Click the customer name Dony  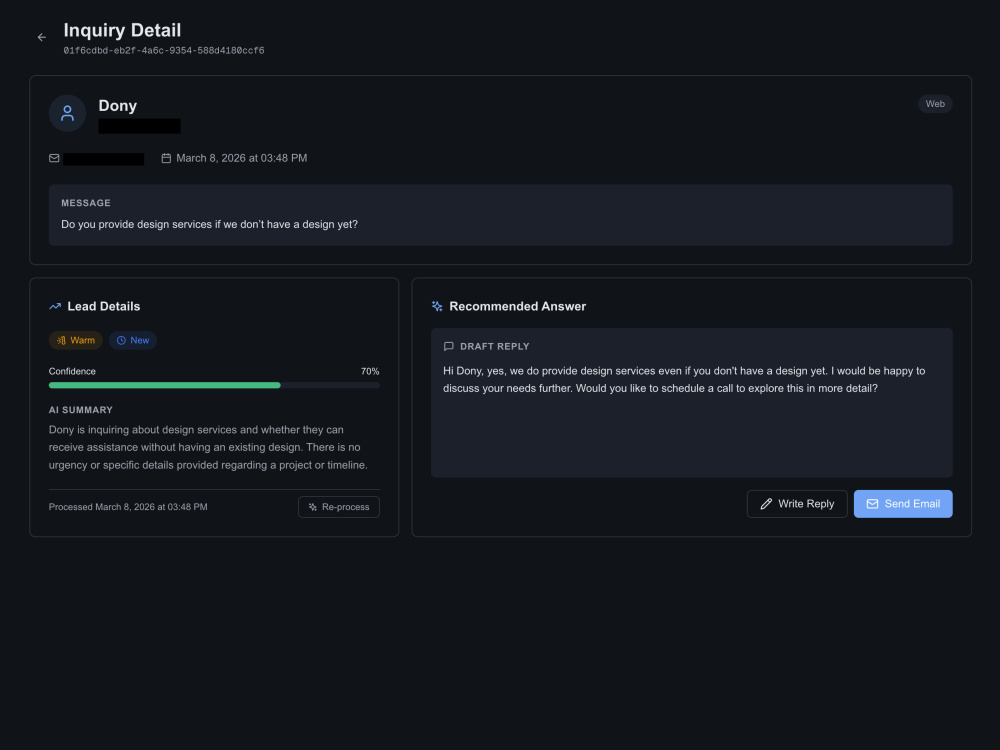[117, 106]
